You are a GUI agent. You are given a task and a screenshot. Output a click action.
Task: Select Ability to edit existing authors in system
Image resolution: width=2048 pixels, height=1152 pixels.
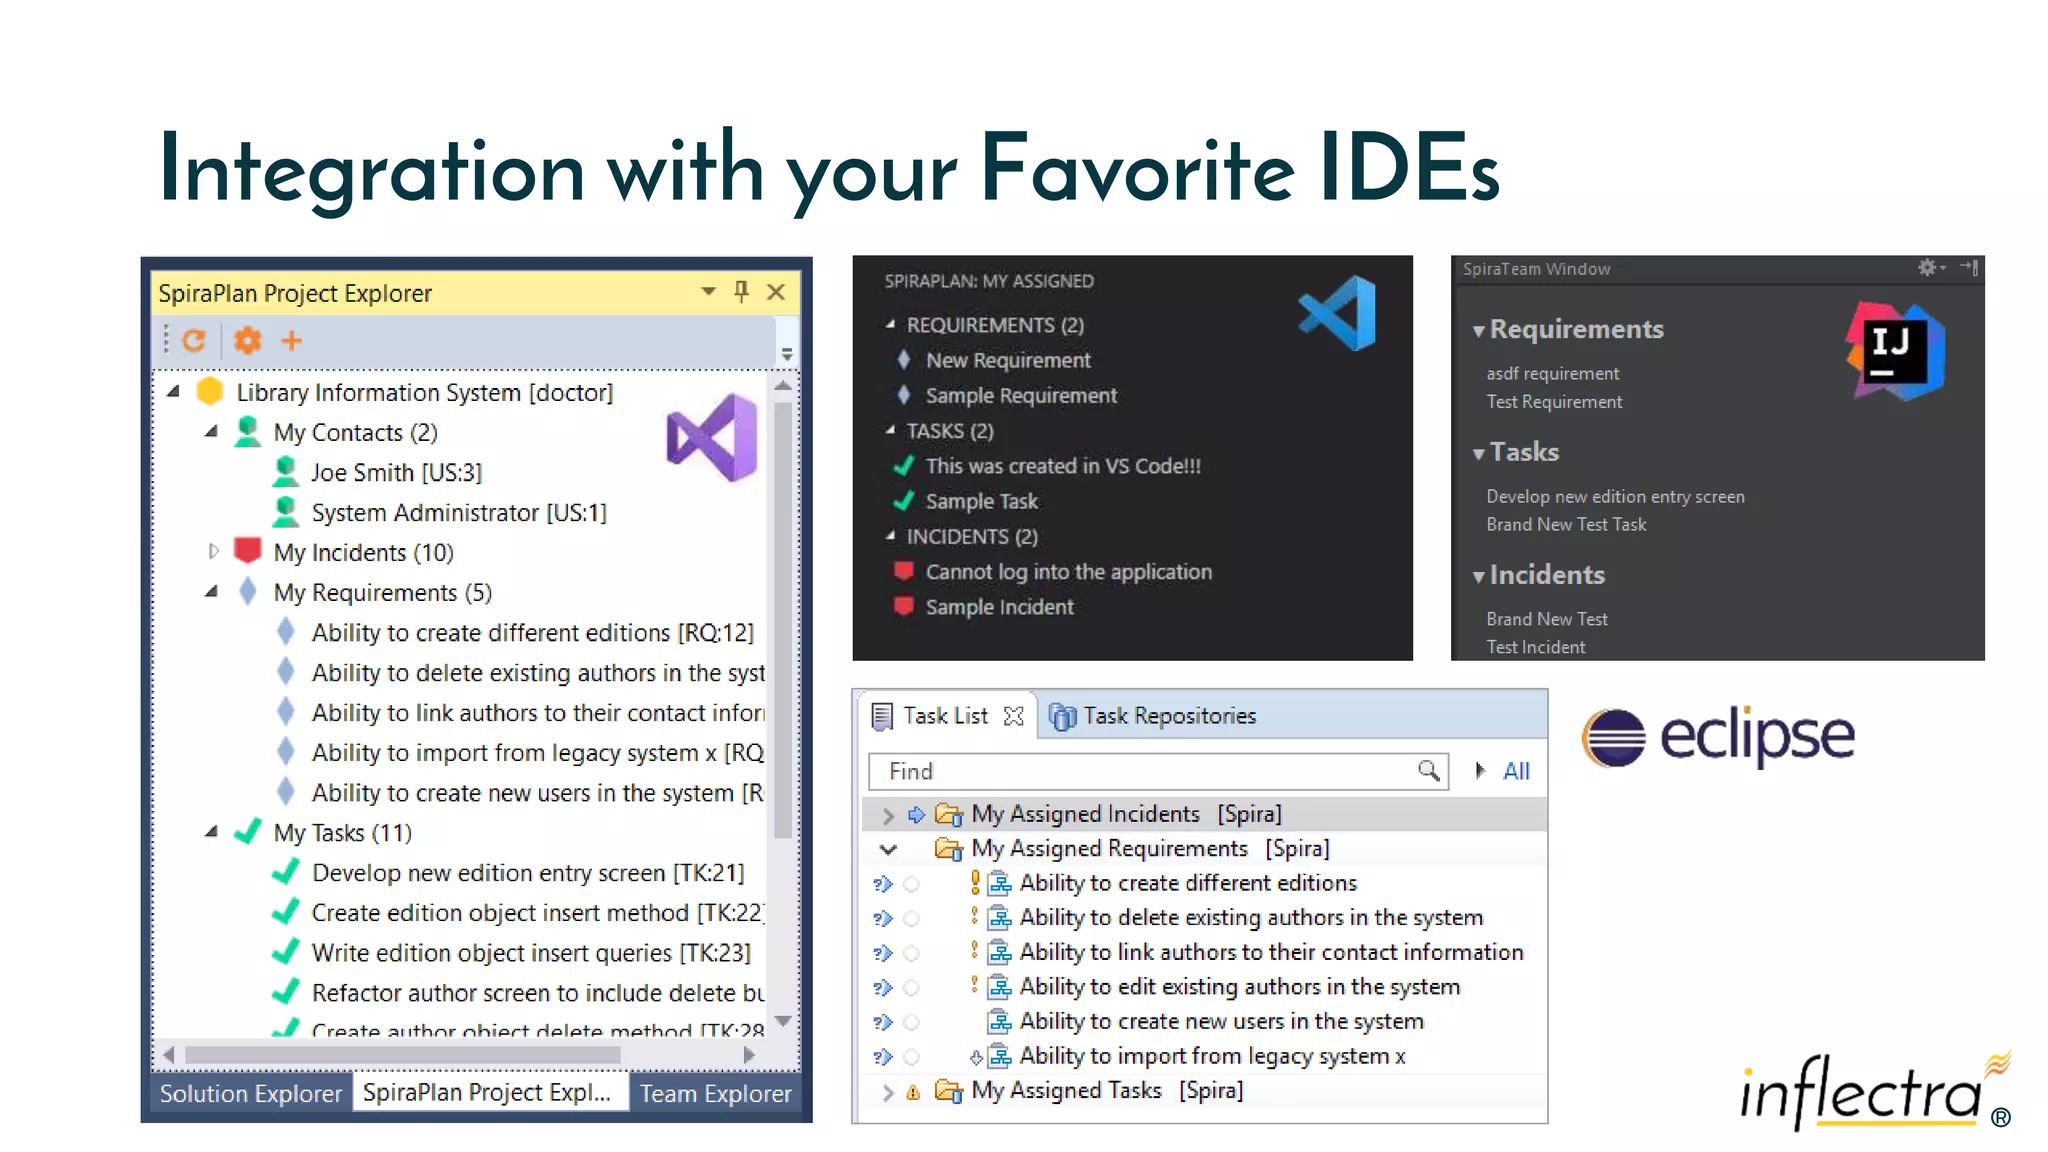click(x=1239, y=987)
